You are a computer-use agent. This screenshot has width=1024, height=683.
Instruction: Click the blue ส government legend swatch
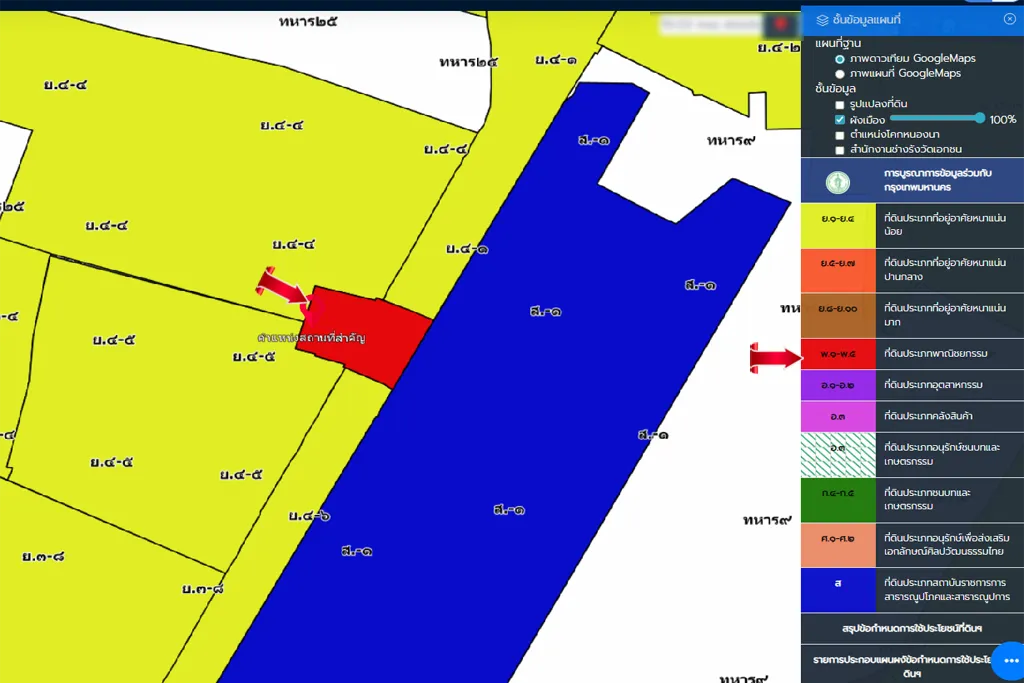[837, 583]
